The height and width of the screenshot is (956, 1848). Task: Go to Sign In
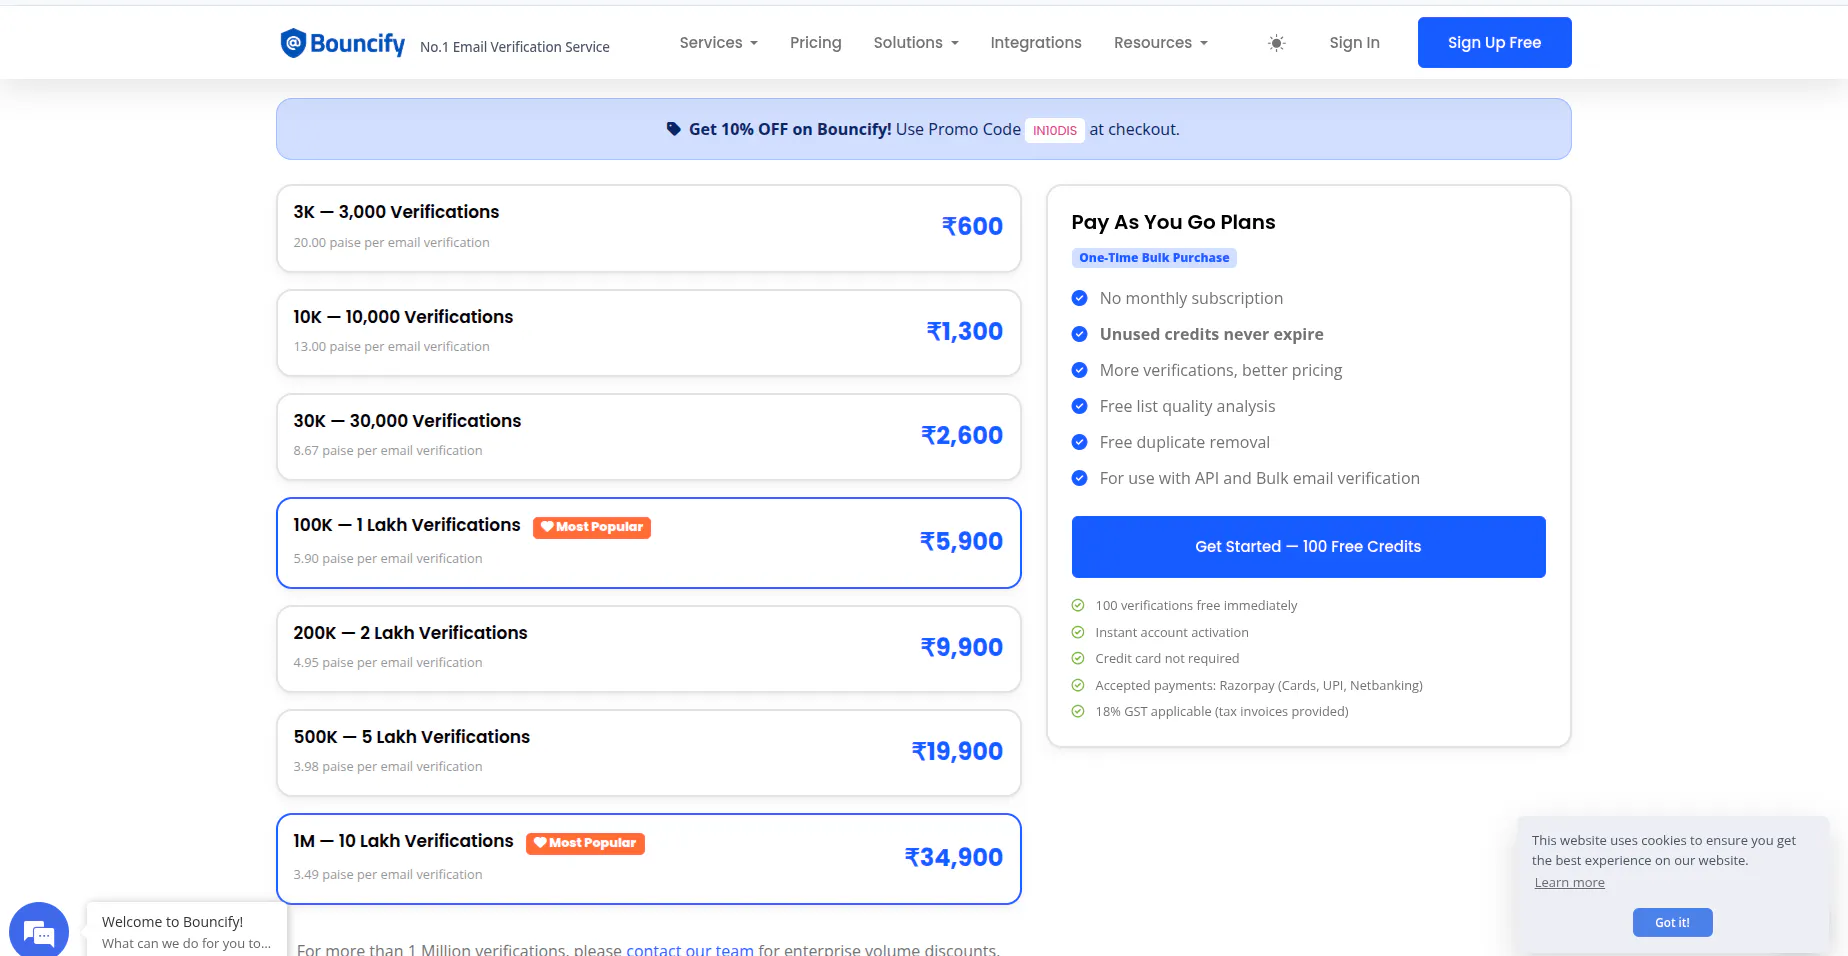click(x=1354, y=43)
